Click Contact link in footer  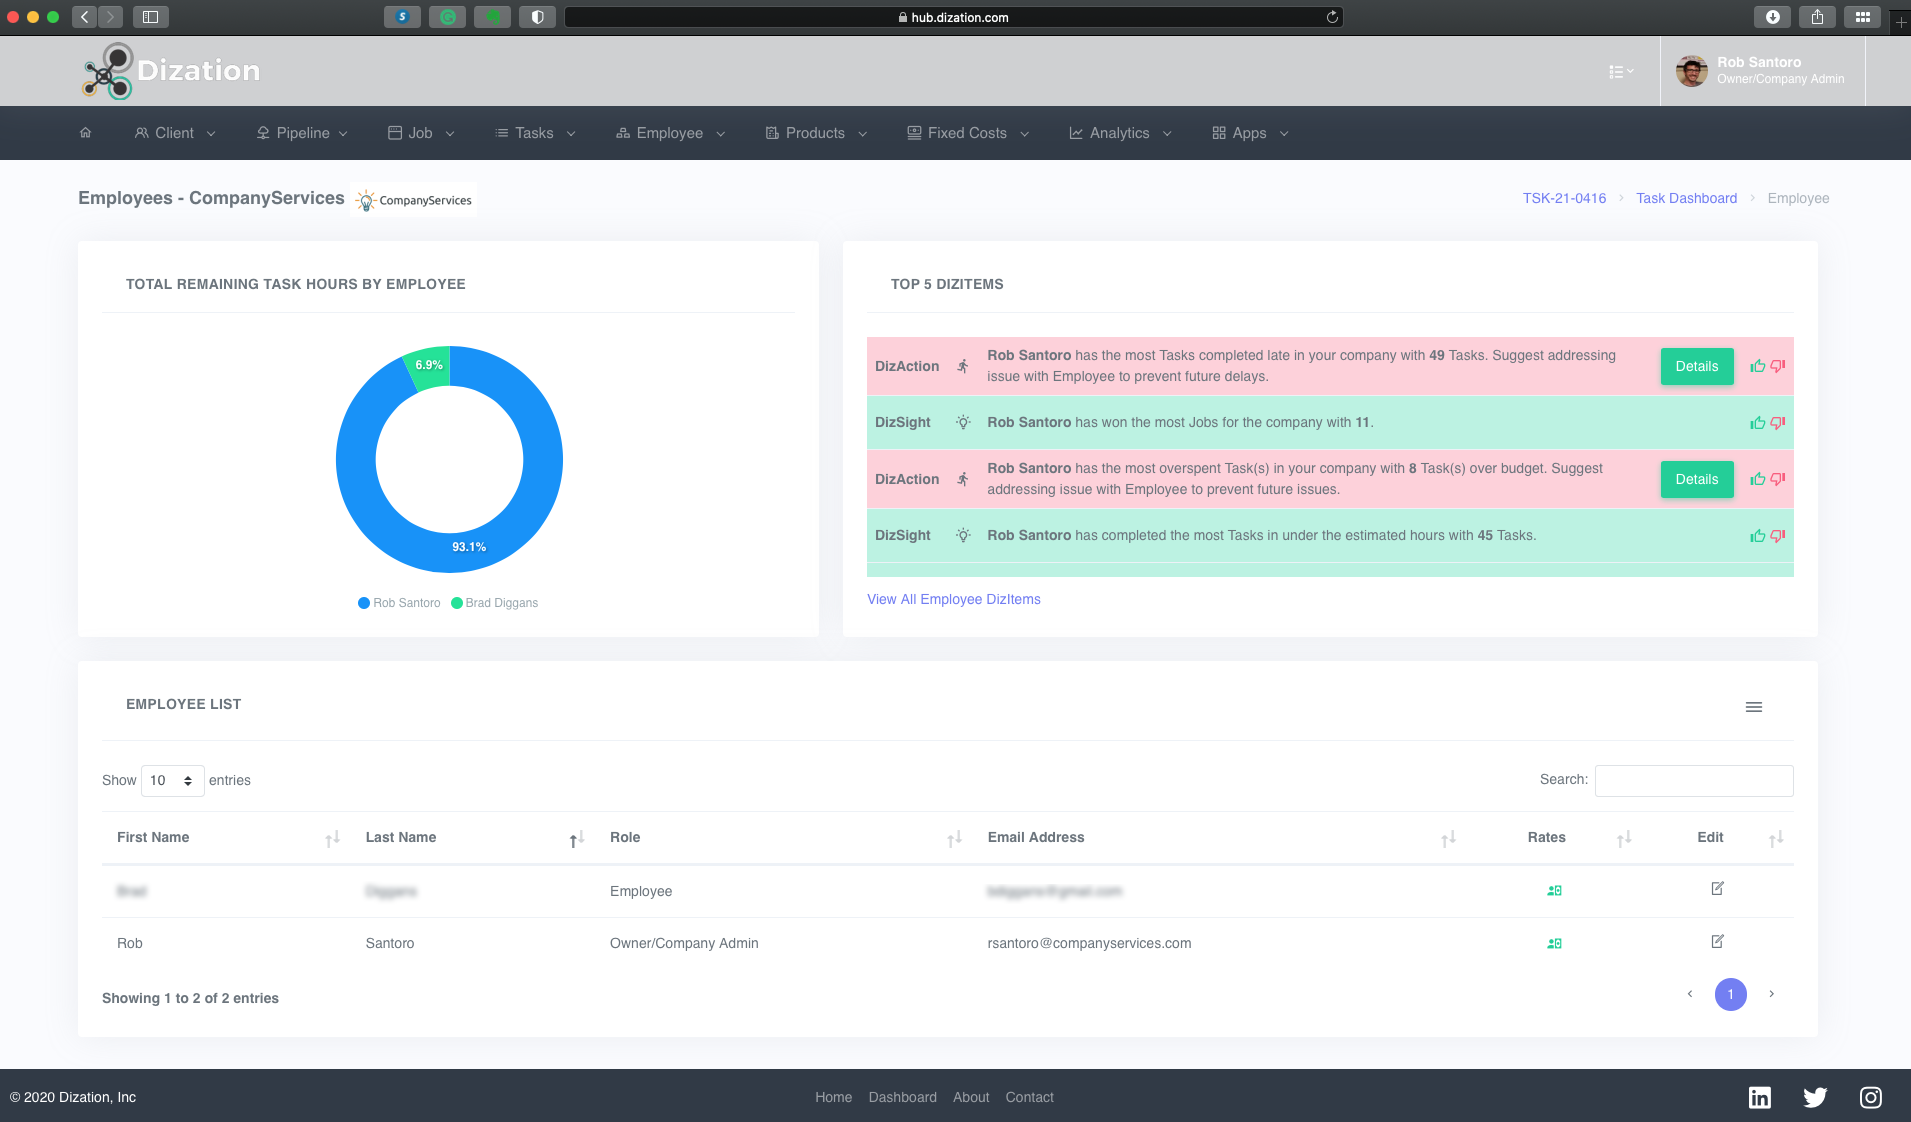(x=1029, y=1097)
